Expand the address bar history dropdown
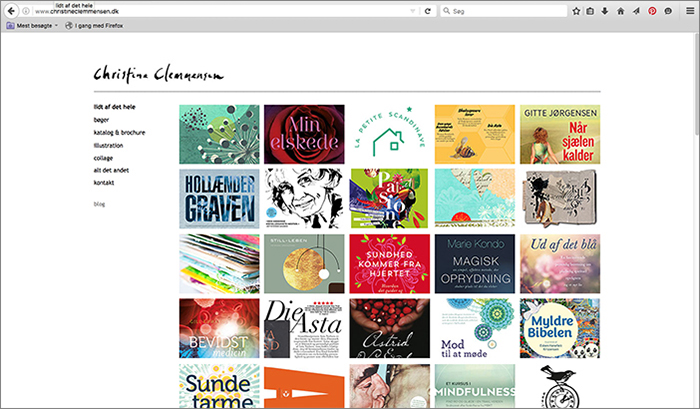Viewport: 700px width, 409px height. pyautogui.click(x=413, y=11)
